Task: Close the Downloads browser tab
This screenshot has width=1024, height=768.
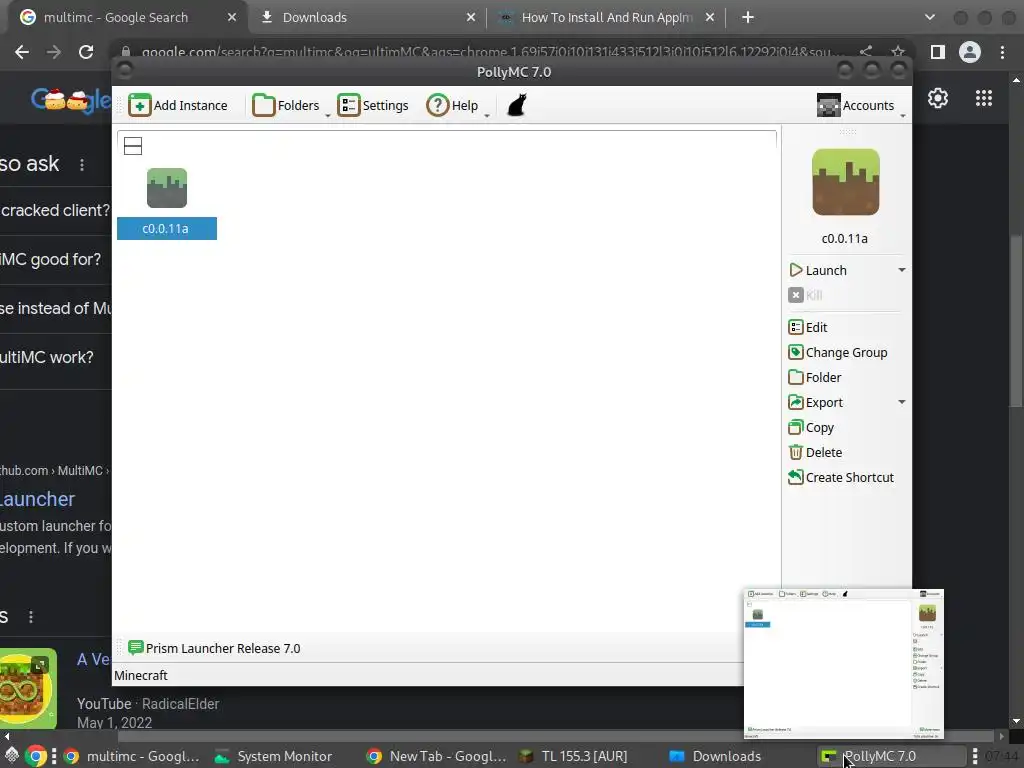Action: (x=471, y=18)
